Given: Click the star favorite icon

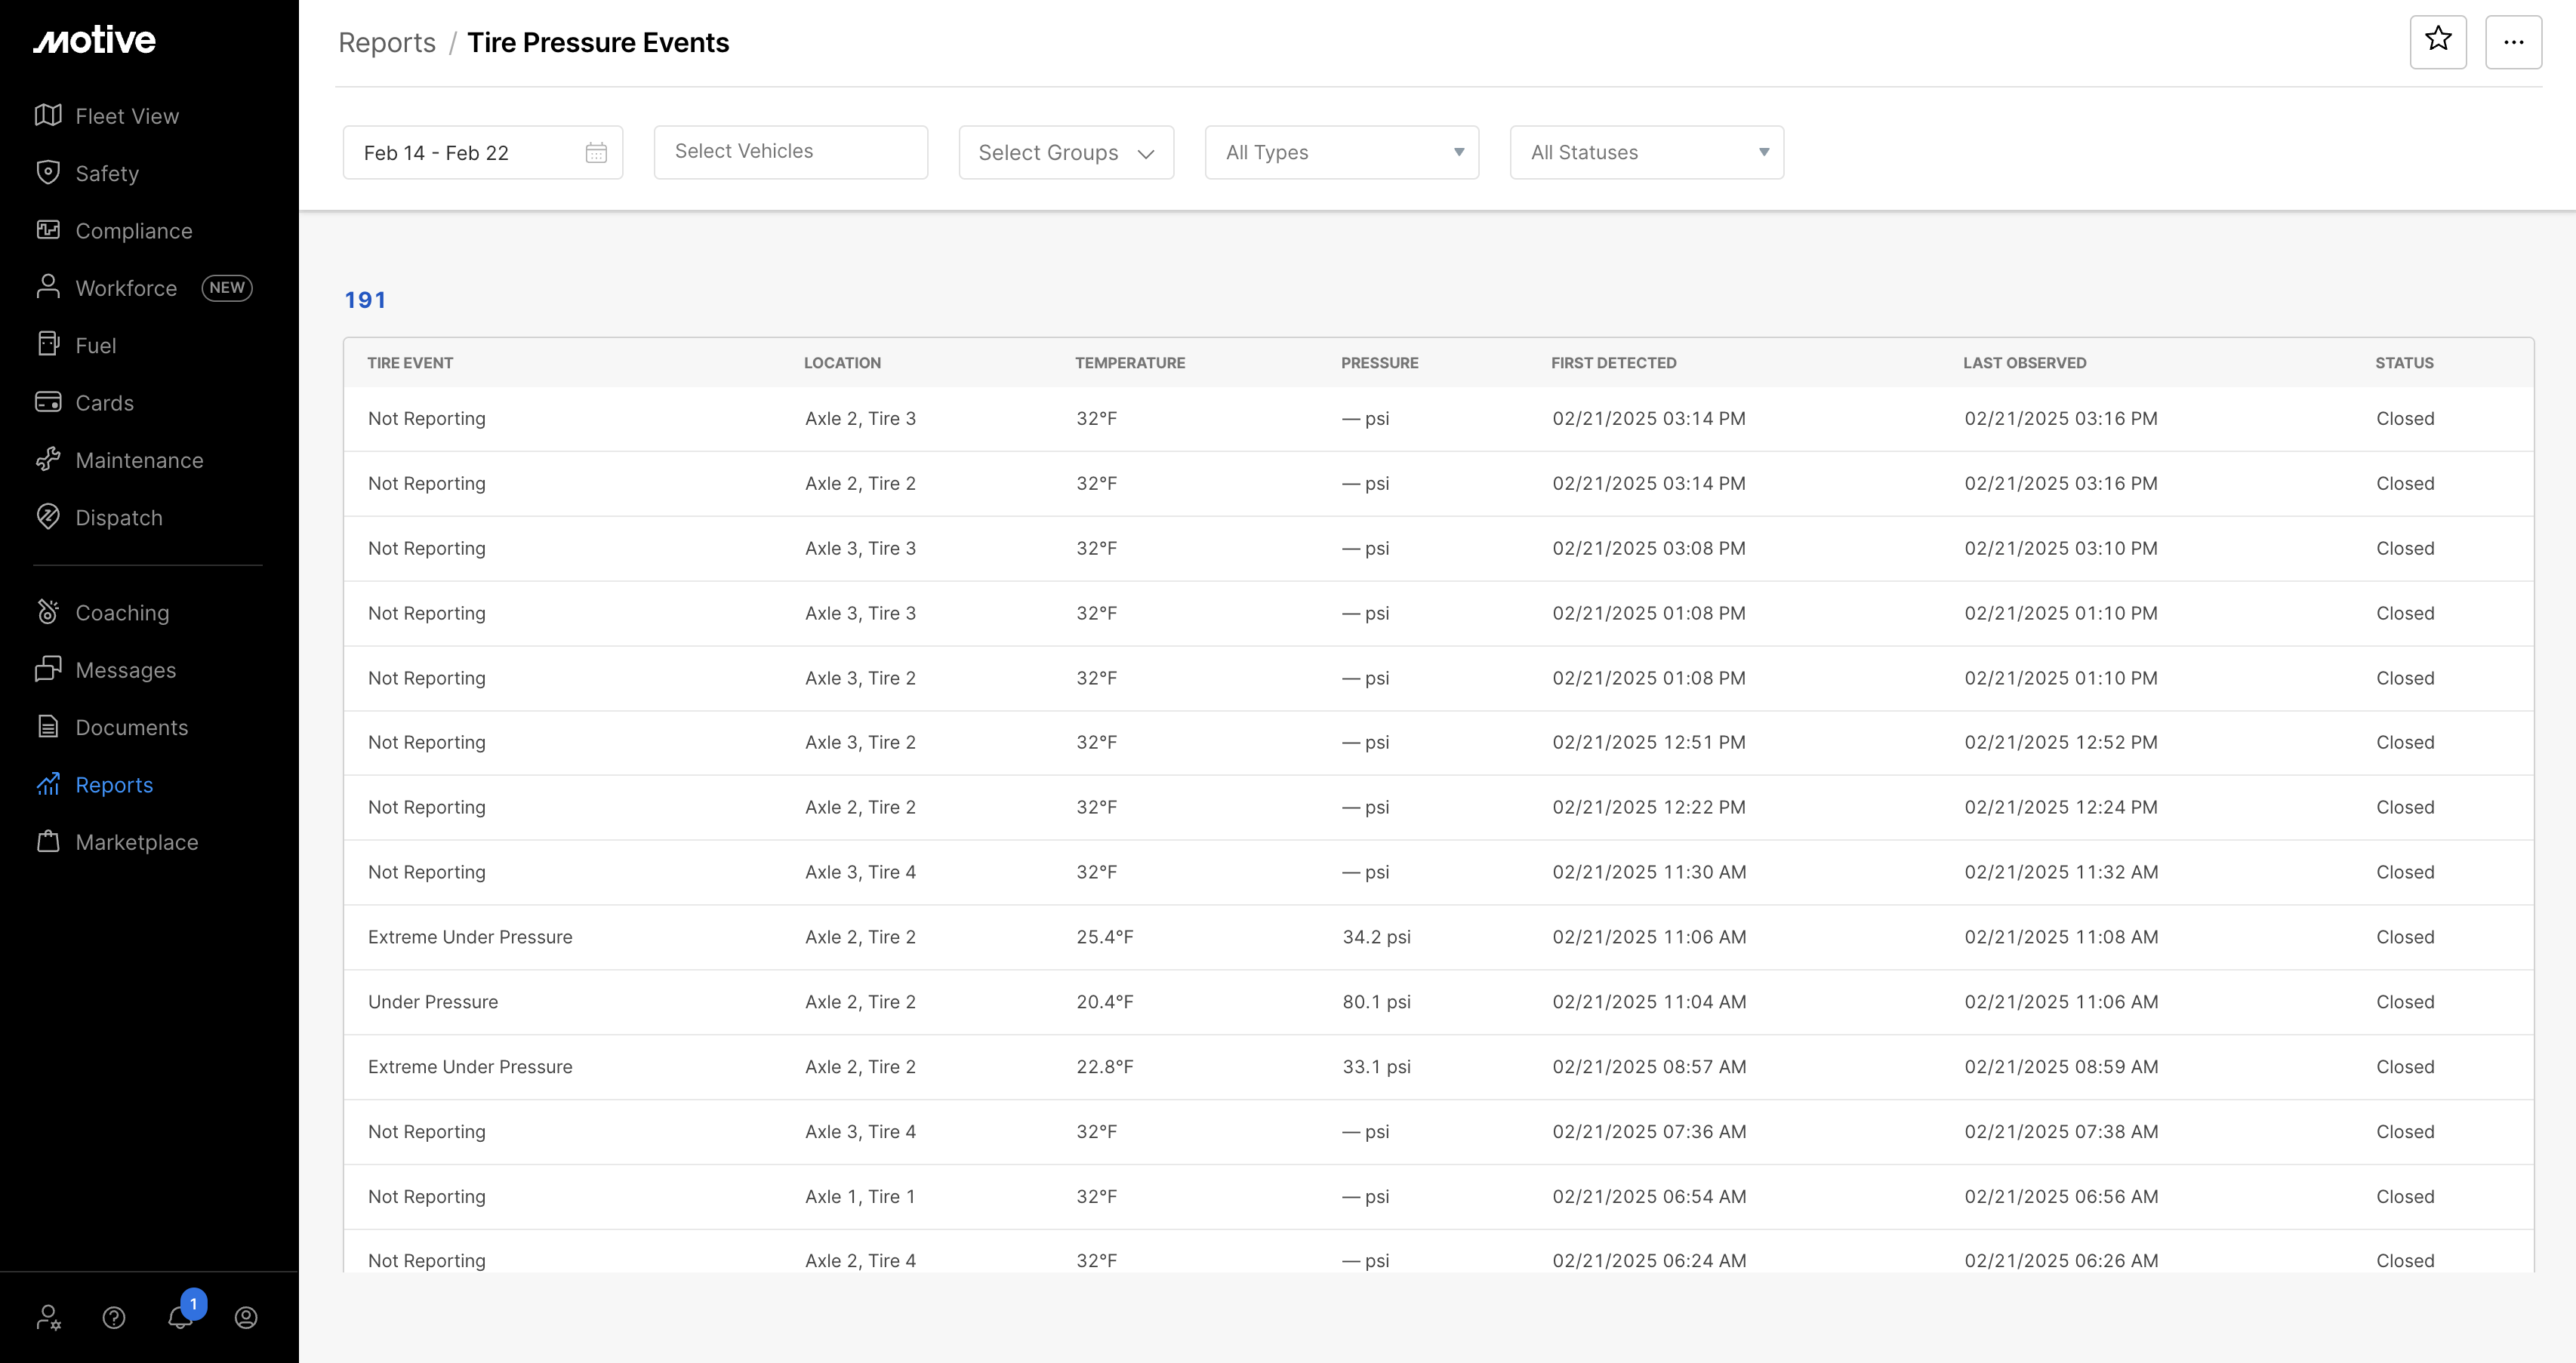Looking at the screenshot, I should point(2438,41).
